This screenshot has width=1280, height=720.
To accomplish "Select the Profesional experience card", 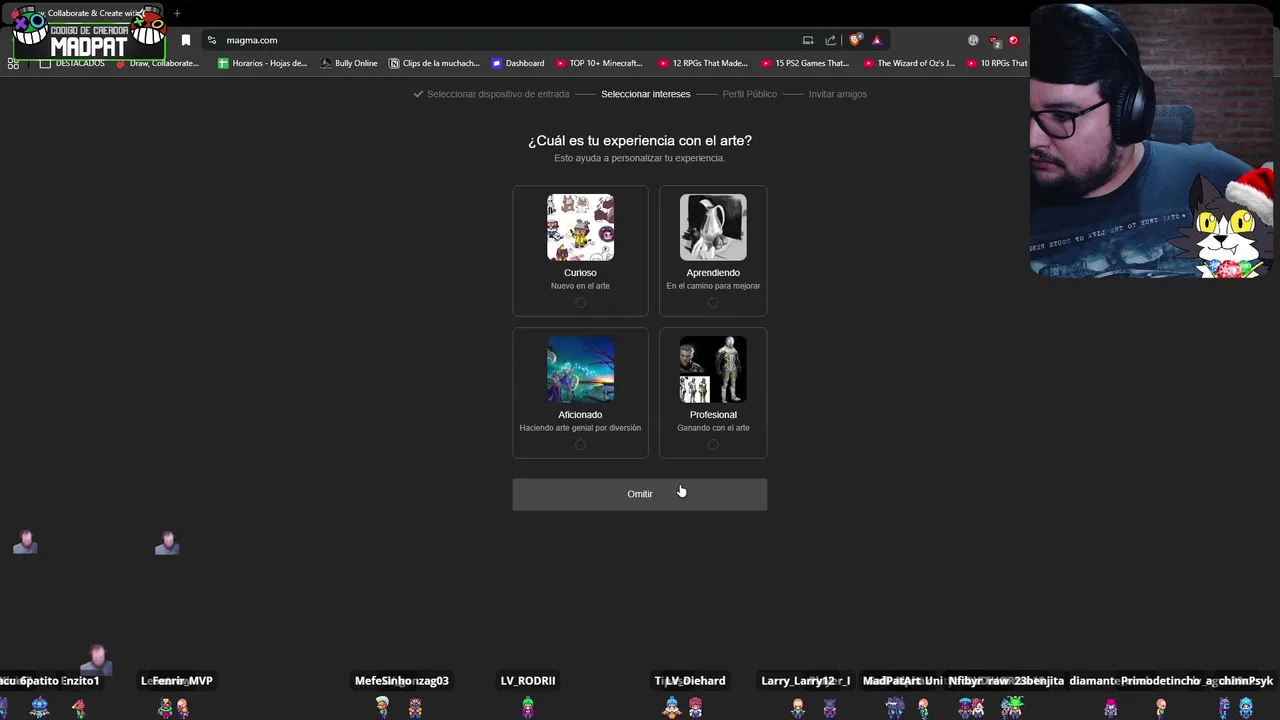I will click(x=713, y=393).
